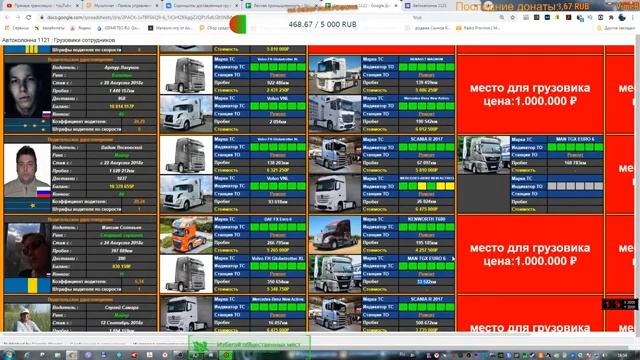Open the Kenworth T680 truck image
Viewport: 640px width, 360px height.
click(x=335, y=235)
